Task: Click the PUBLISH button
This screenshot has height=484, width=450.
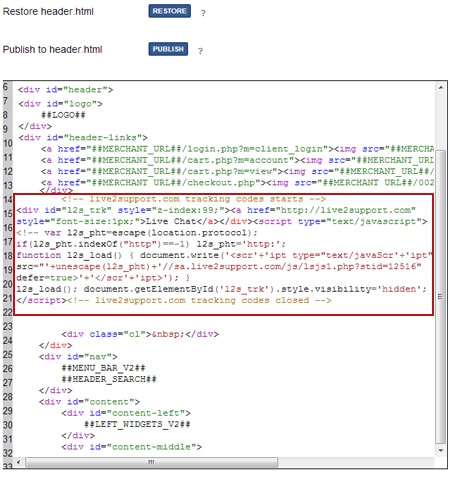Action: 168,49
